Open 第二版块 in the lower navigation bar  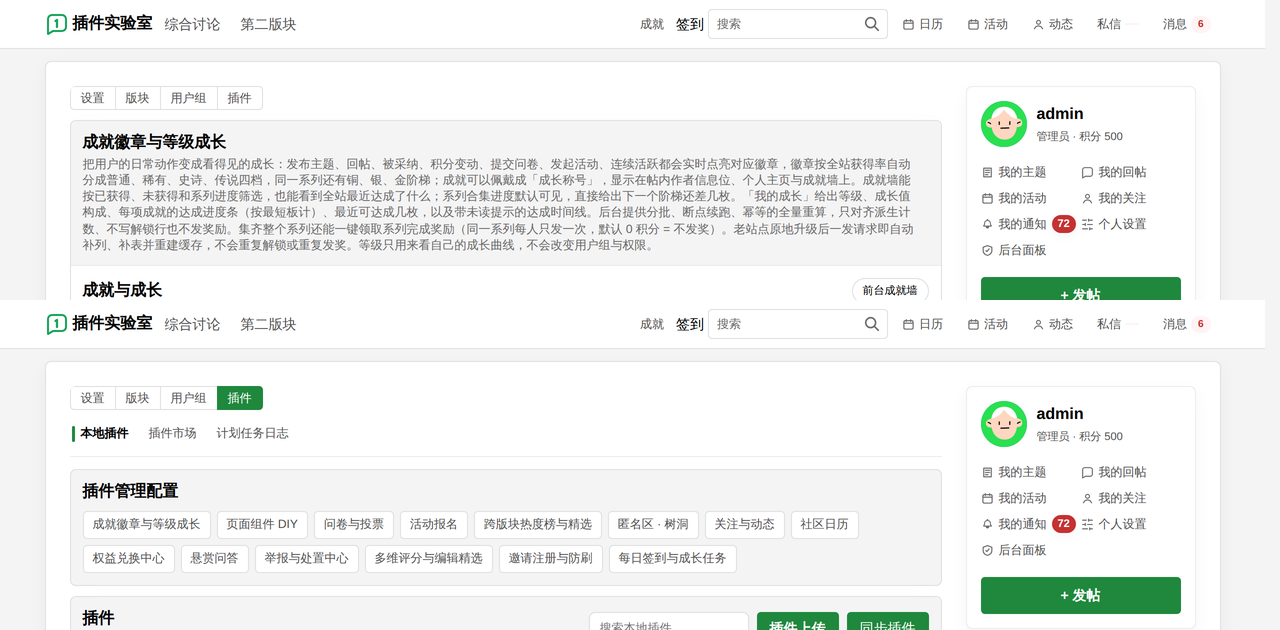tap(268, 324)
